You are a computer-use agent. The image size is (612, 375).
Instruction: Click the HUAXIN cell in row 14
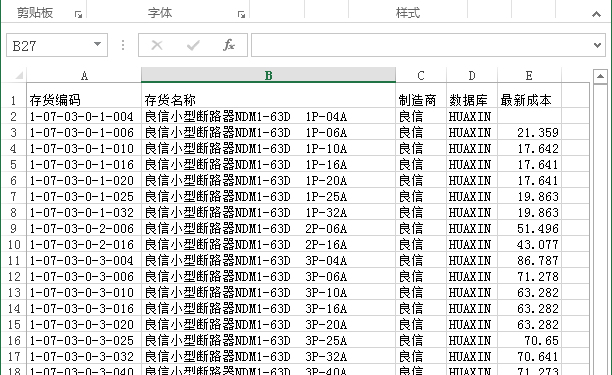point(472,308)
